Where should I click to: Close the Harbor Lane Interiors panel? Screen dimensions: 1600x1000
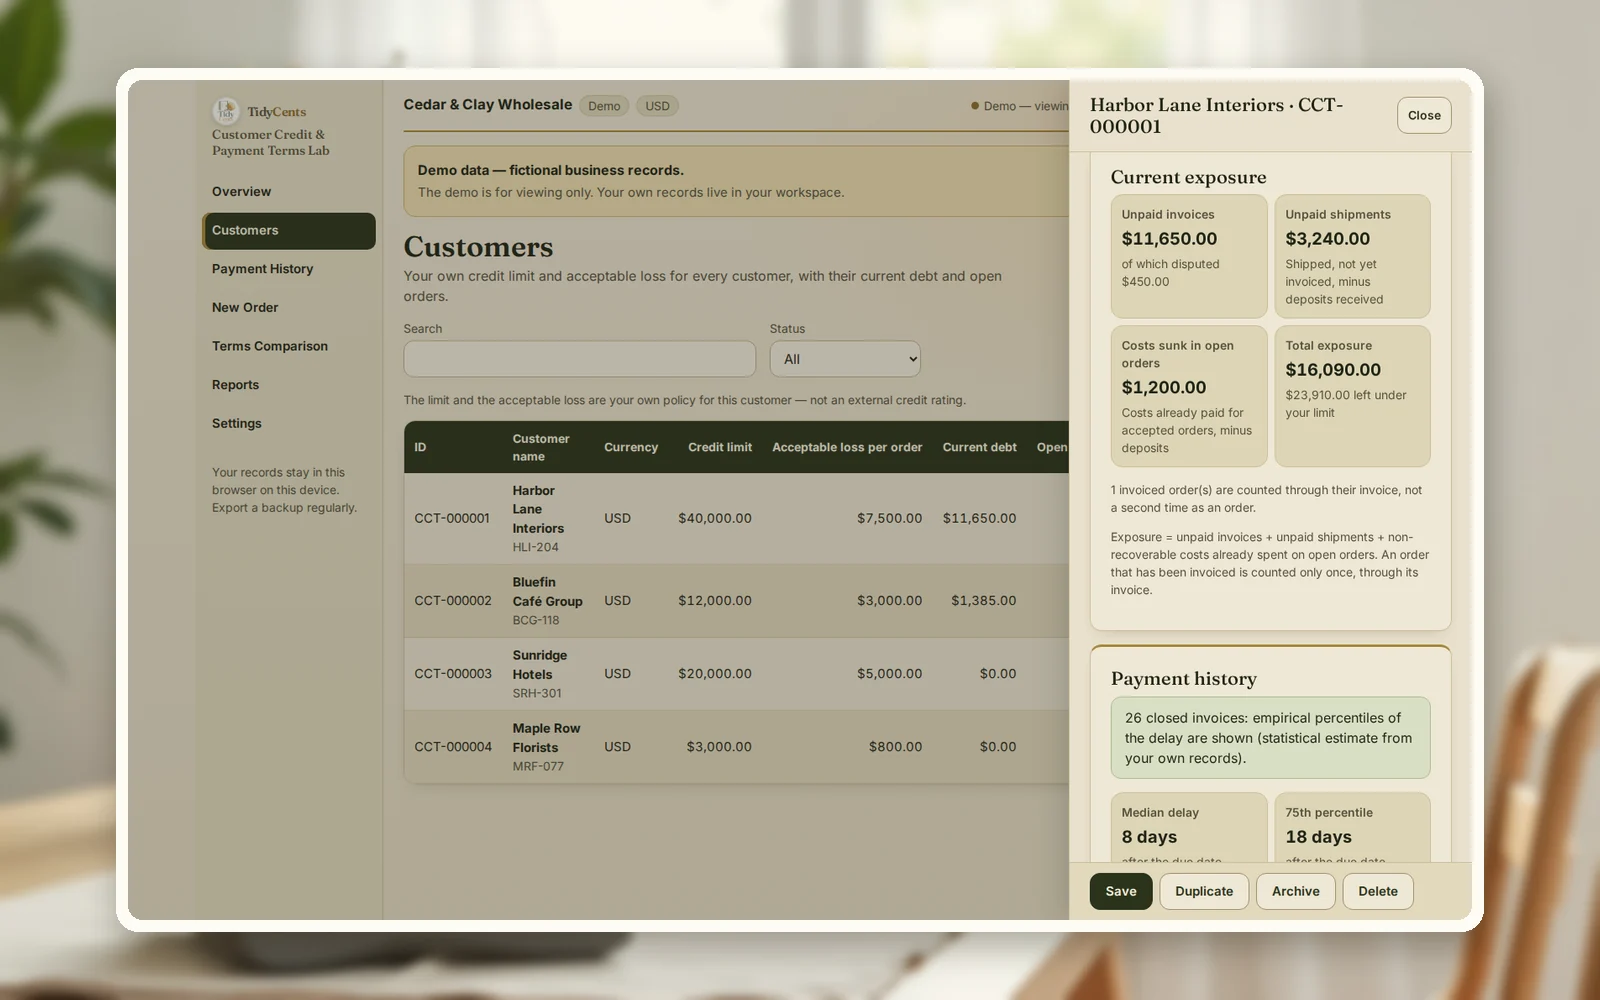1424,116
